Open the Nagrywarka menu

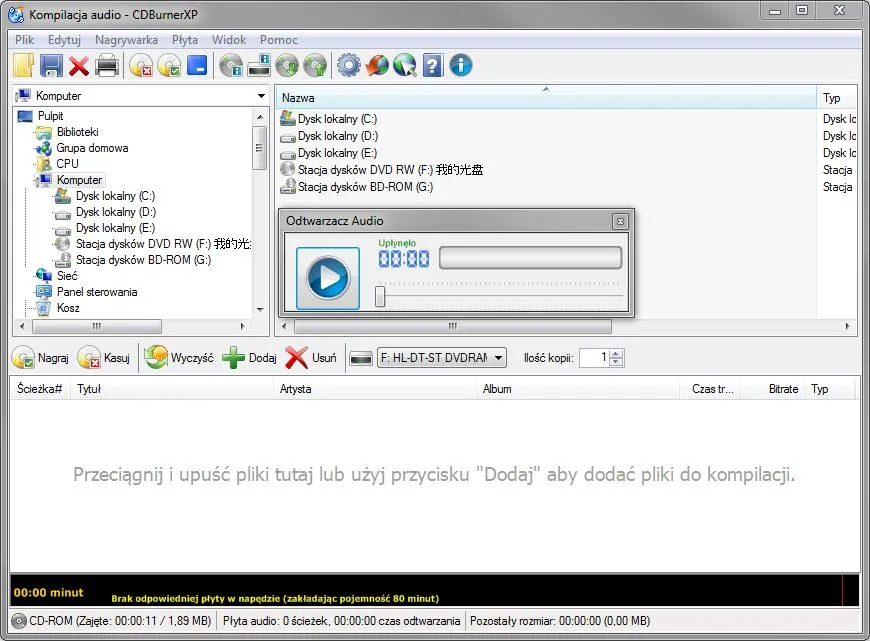[x=127, y=40]
